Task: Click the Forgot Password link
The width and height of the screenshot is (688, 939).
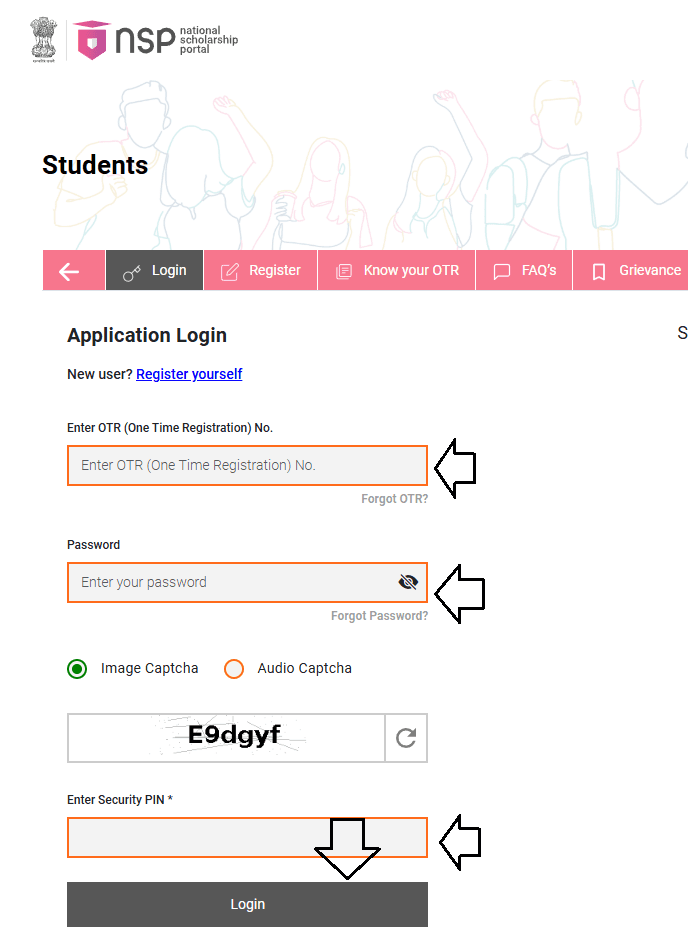Action: (379, 615)
